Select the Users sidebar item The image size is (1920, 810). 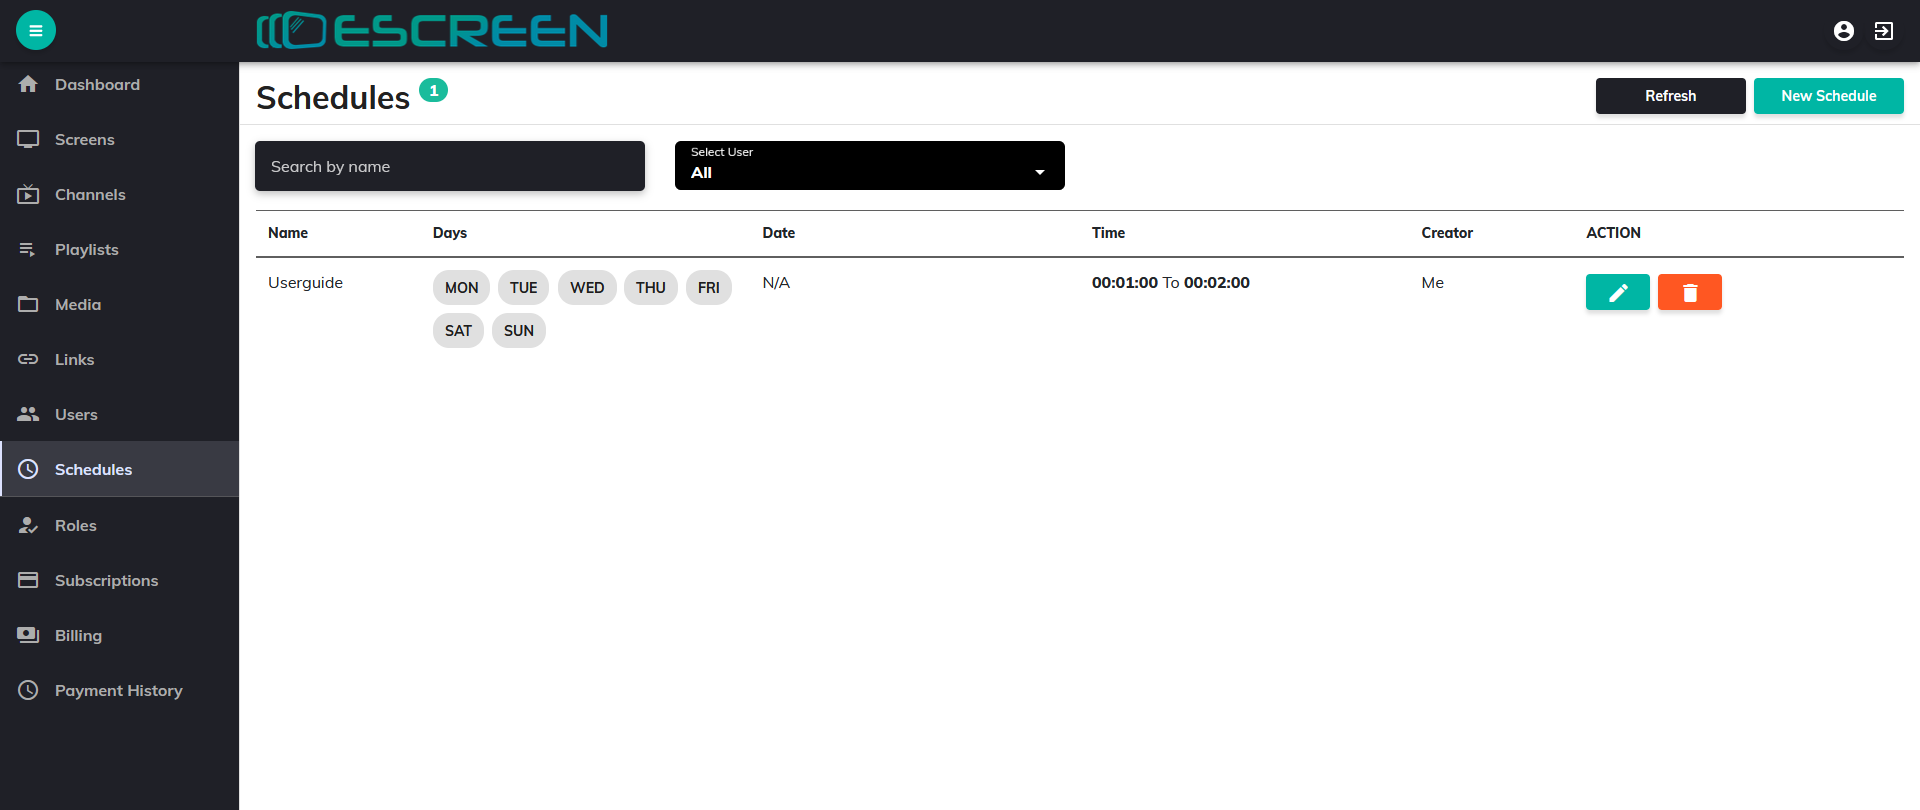76,415
